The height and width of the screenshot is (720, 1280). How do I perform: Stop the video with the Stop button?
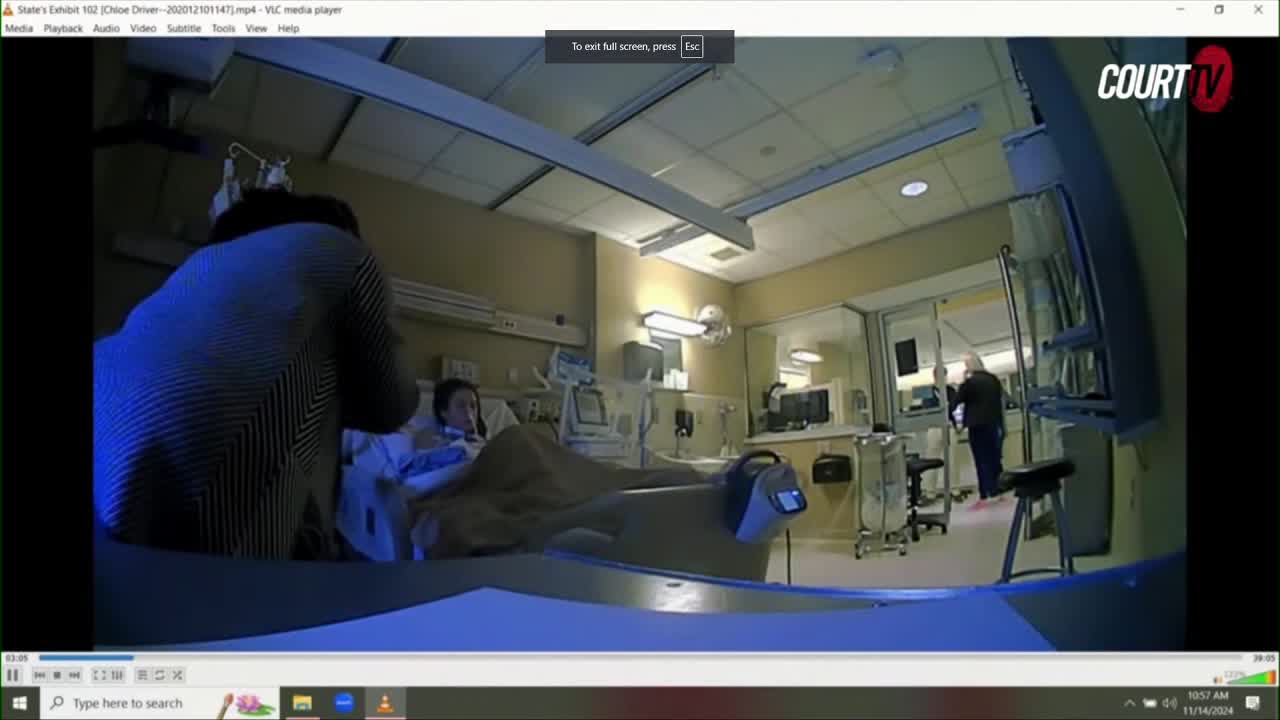(x=56, y=675)
